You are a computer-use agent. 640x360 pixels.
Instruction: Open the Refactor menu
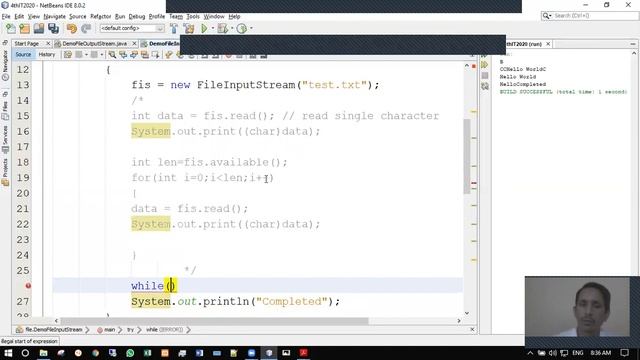pos(100,17)
